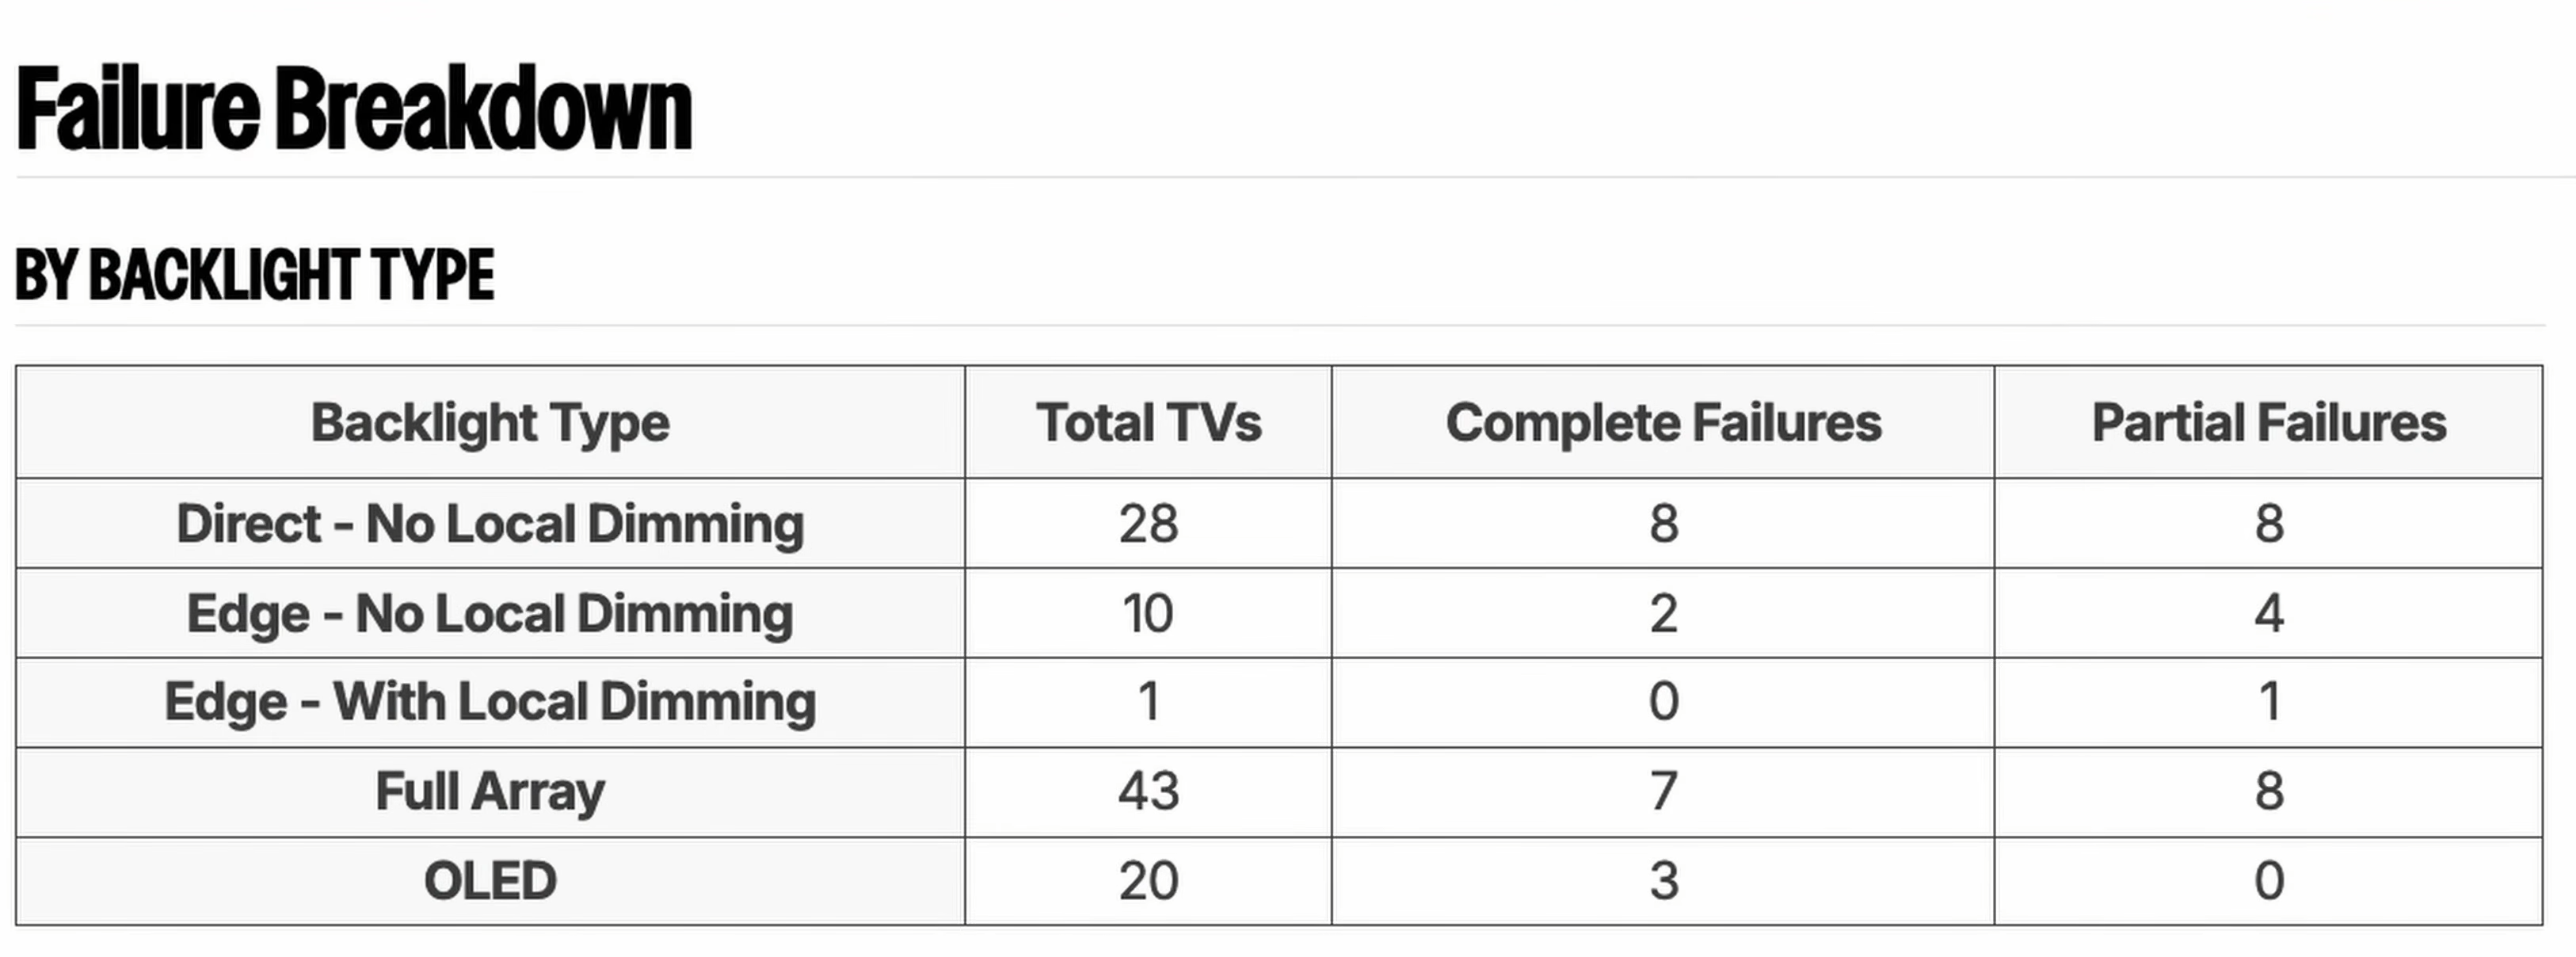Select Edge - No Local Dimming's Complete Failures value 2
Image resolution: width=2576 pixels, height=957 pixels.
click(1663, 613)
